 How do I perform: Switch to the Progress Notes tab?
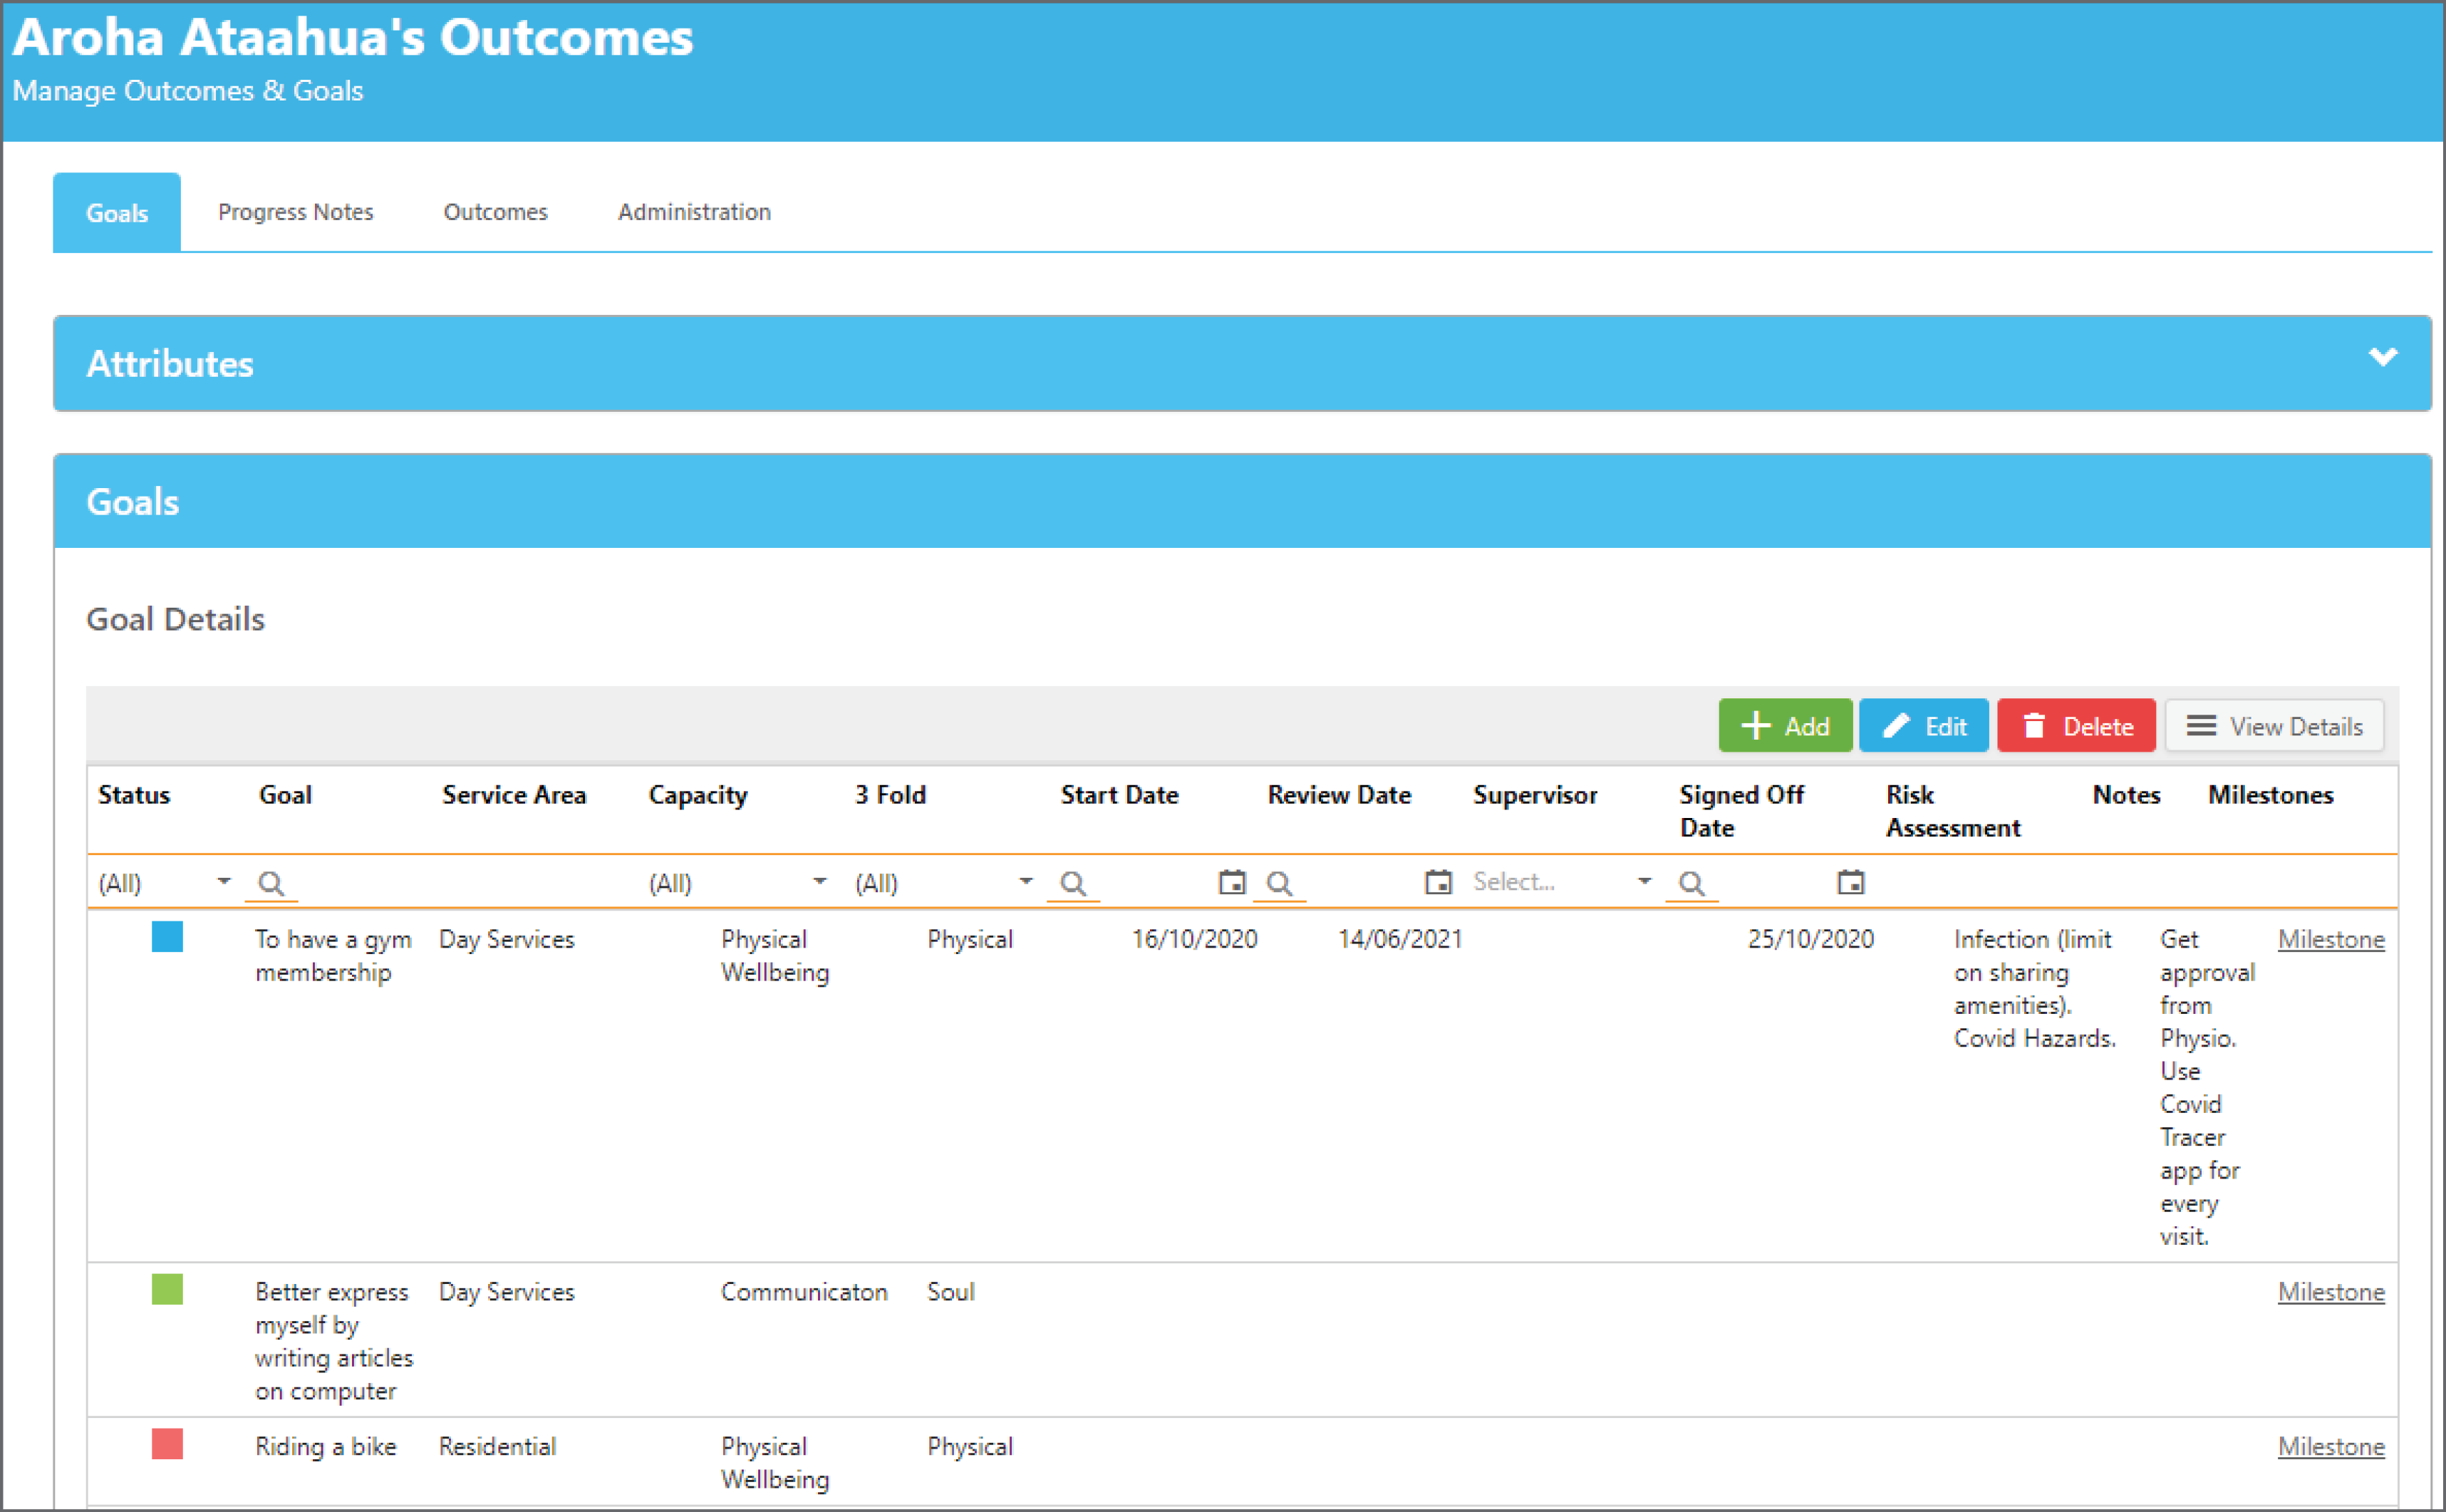click(296, 211)
